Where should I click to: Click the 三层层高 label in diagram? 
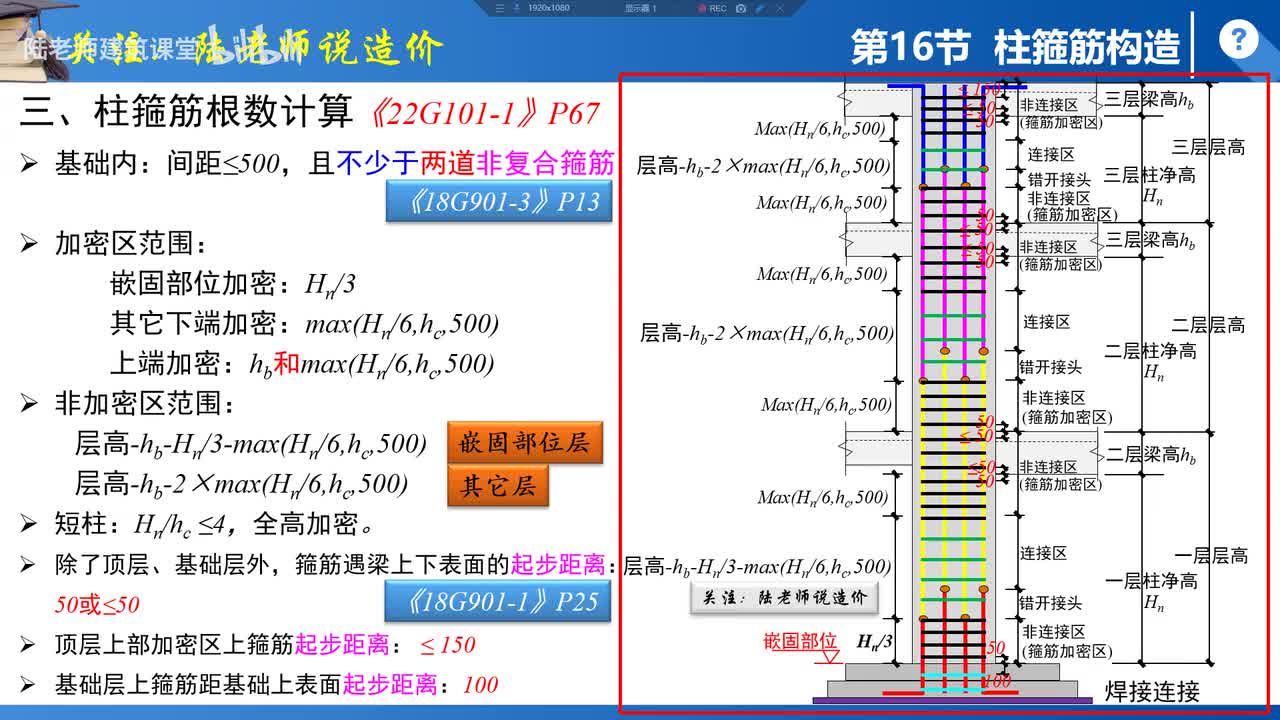click(x=1209, y=147)
